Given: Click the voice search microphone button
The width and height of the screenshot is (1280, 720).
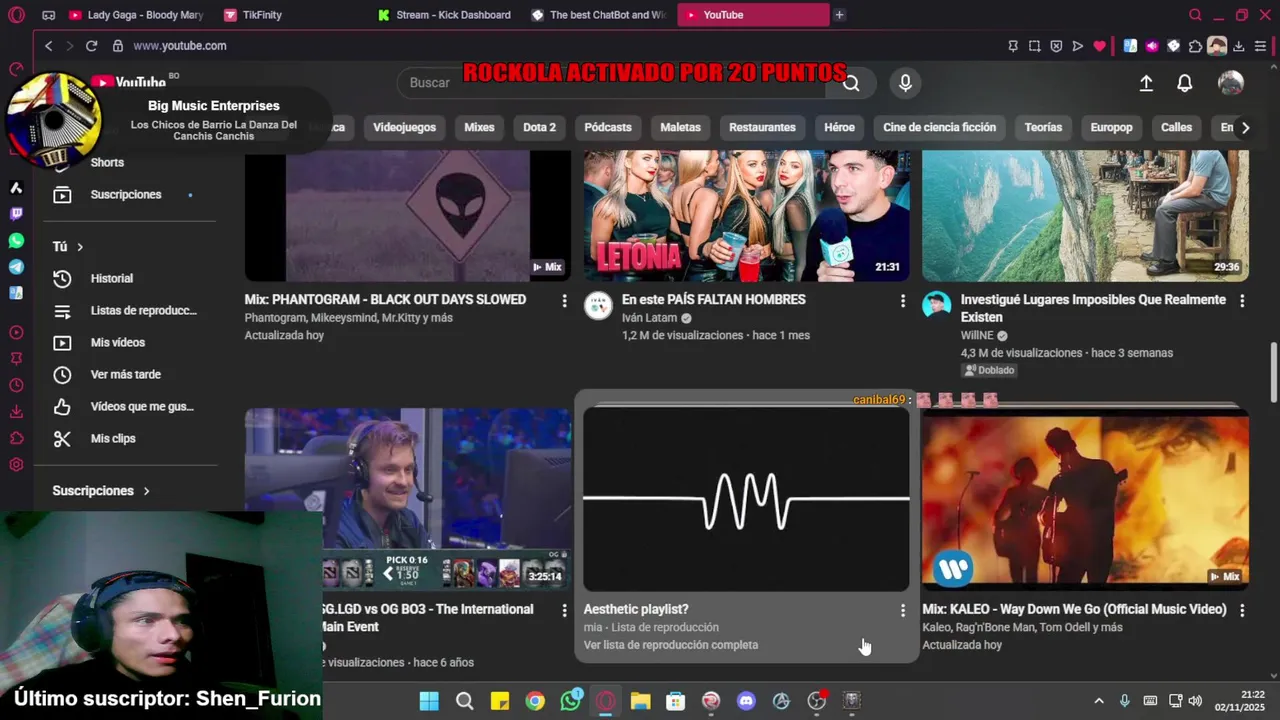Looking at the screenshot, I should coord(905,83).
